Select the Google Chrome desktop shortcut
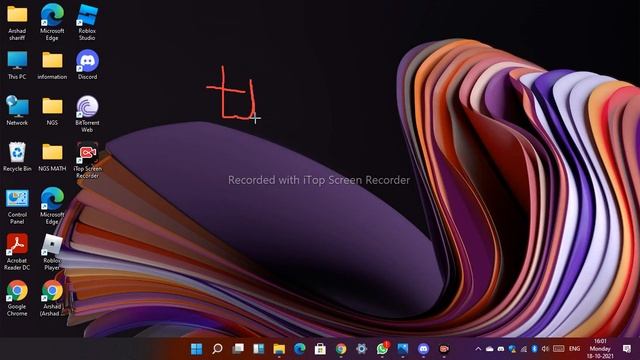 [x=17, y=299]
